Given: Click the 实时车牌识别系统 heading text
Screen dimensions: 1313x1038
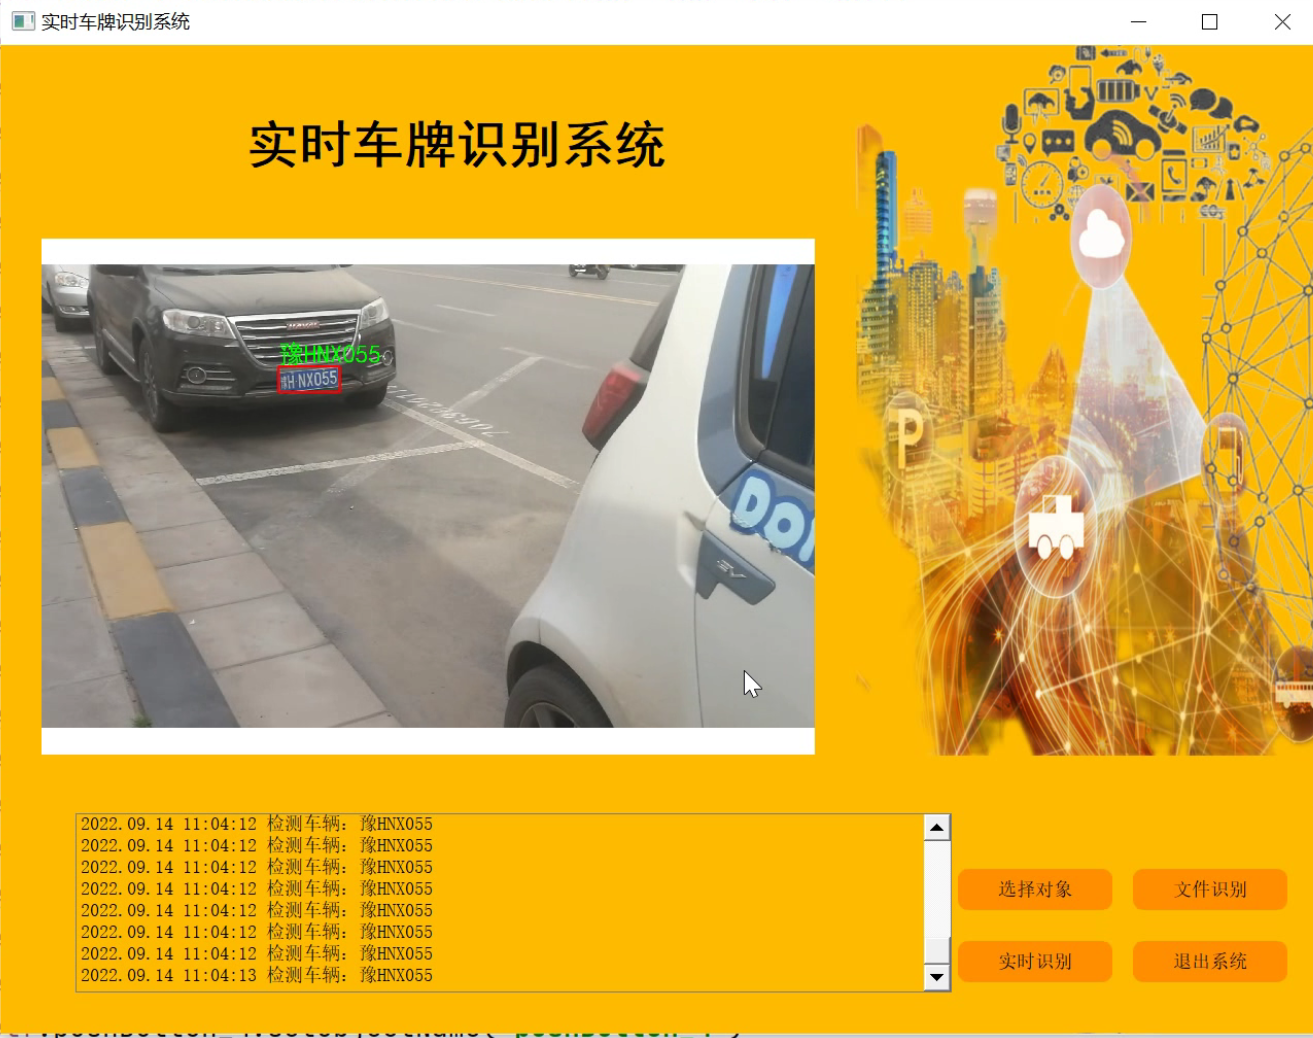Looking at the screenshot, I should click(457, 145).
